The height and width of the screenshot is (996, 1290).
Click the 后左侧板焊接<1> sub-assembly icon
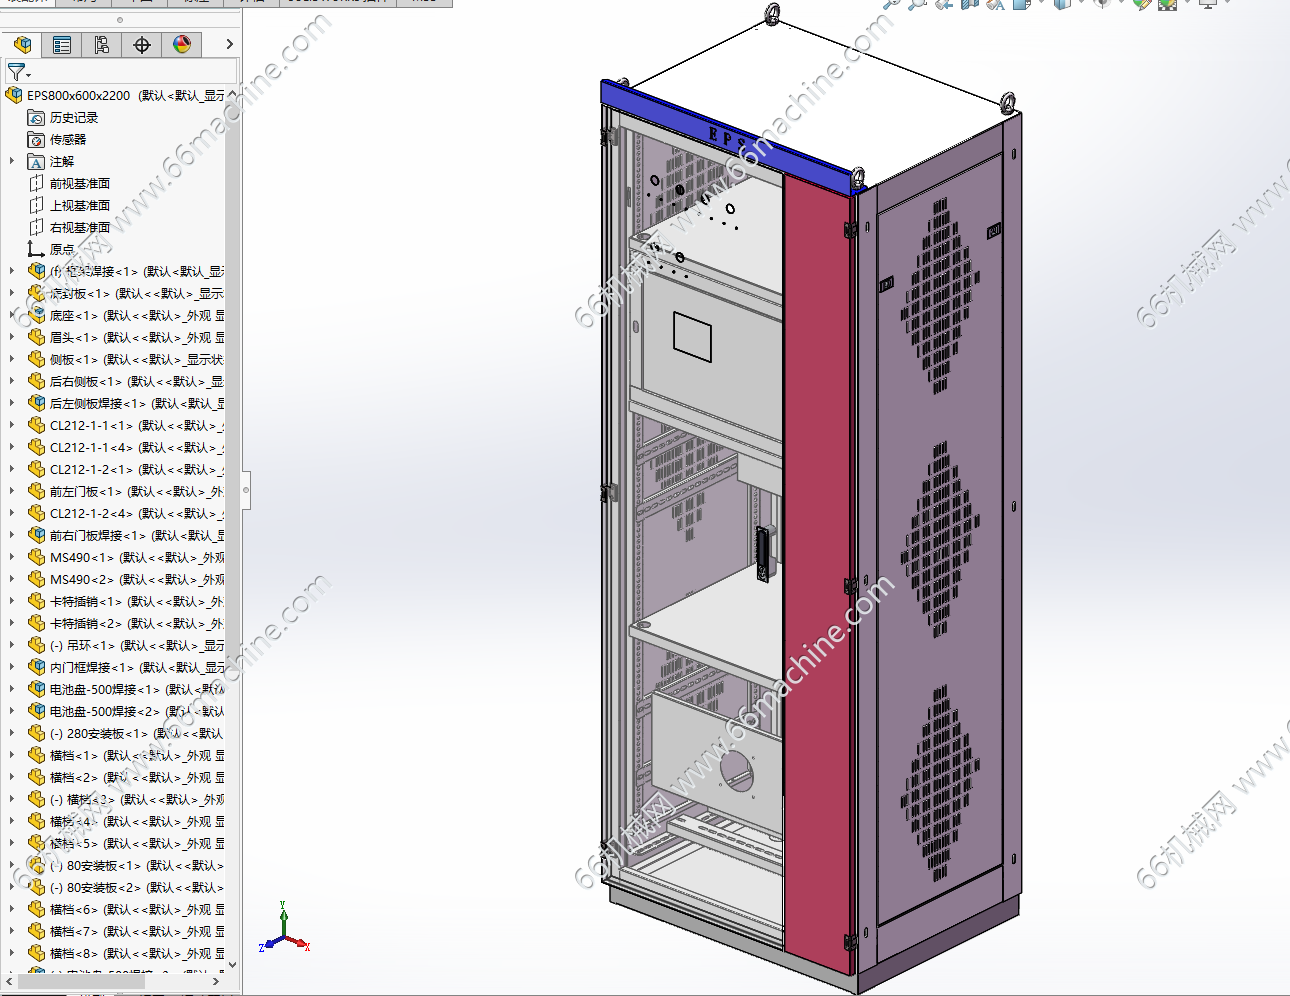pyautogui.click(x=36, y=403)
